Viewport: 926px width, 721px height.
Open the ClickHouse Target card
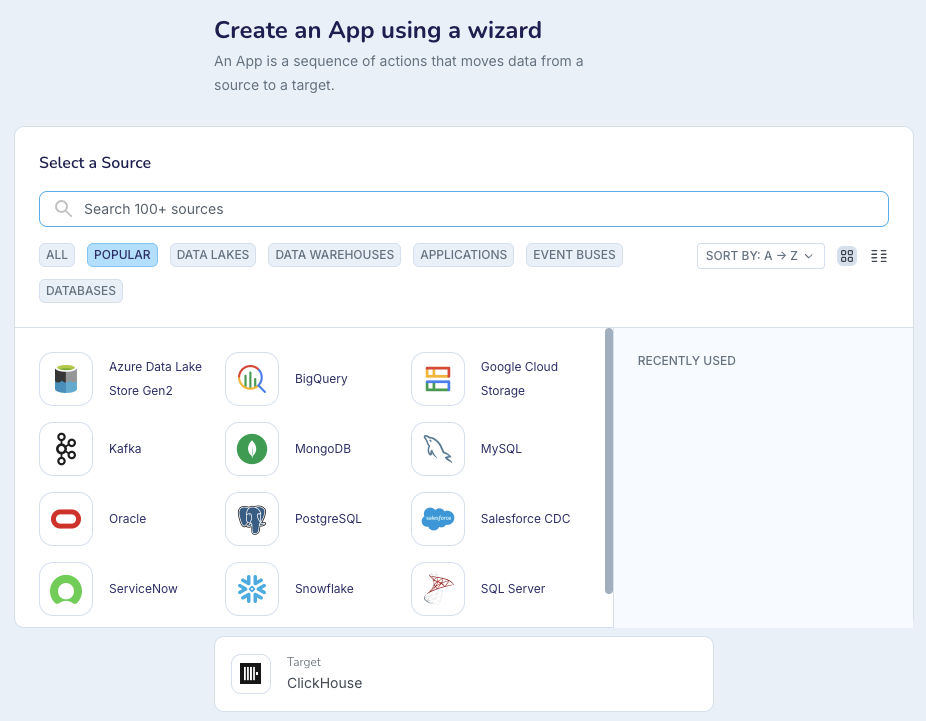(x=464, y=674)
